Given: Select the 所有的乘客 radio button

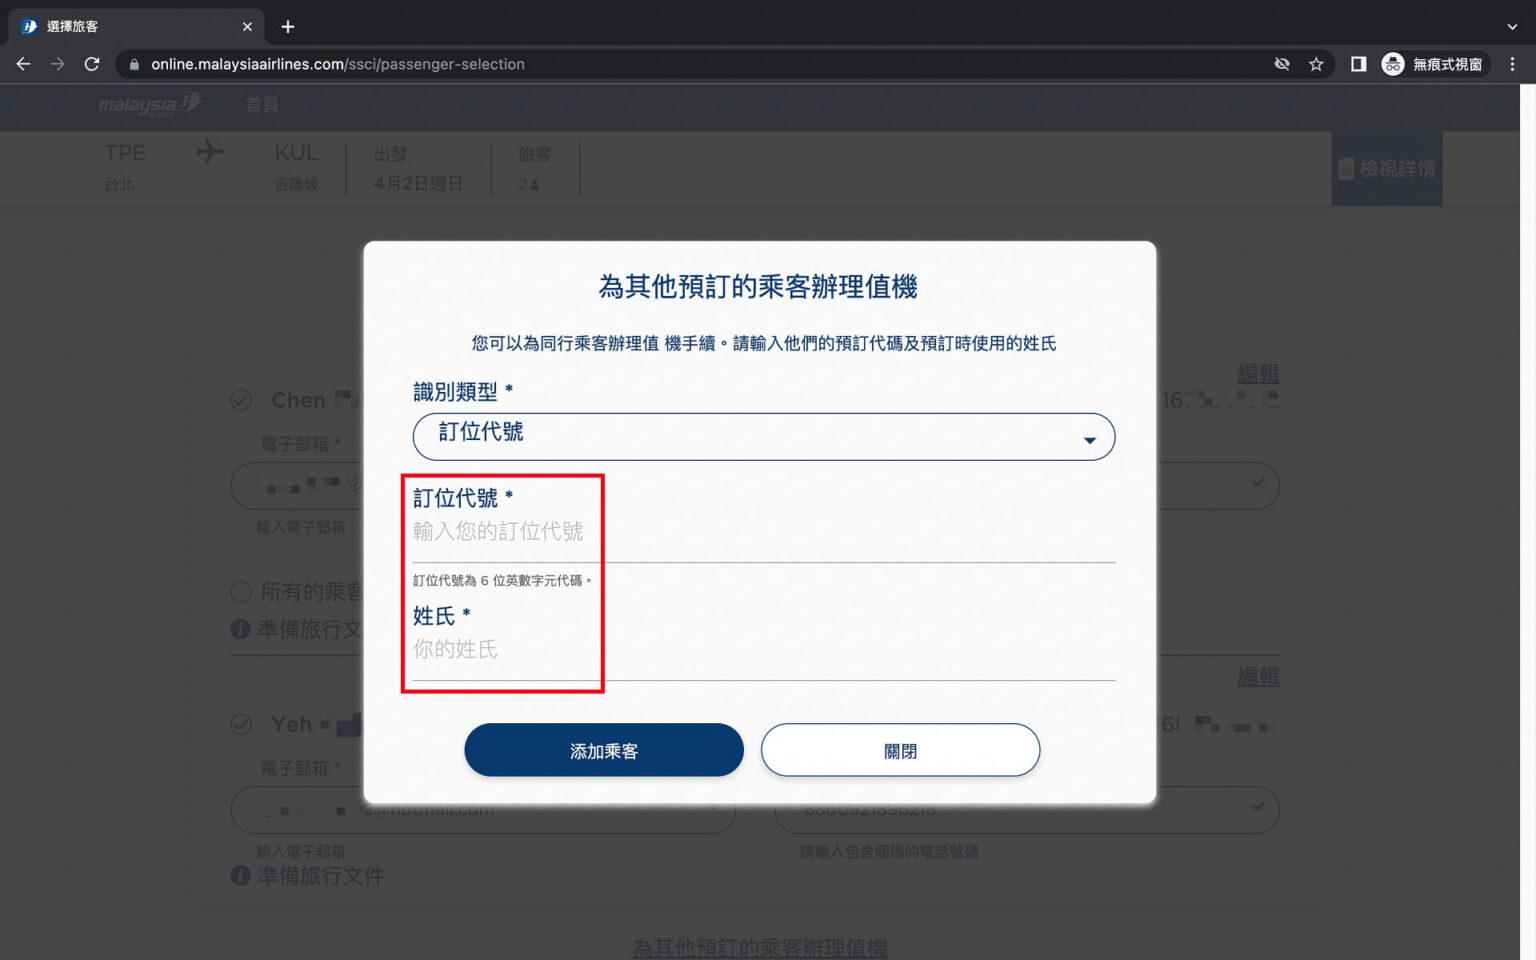Looking at the screenshot, I should 240,592.
